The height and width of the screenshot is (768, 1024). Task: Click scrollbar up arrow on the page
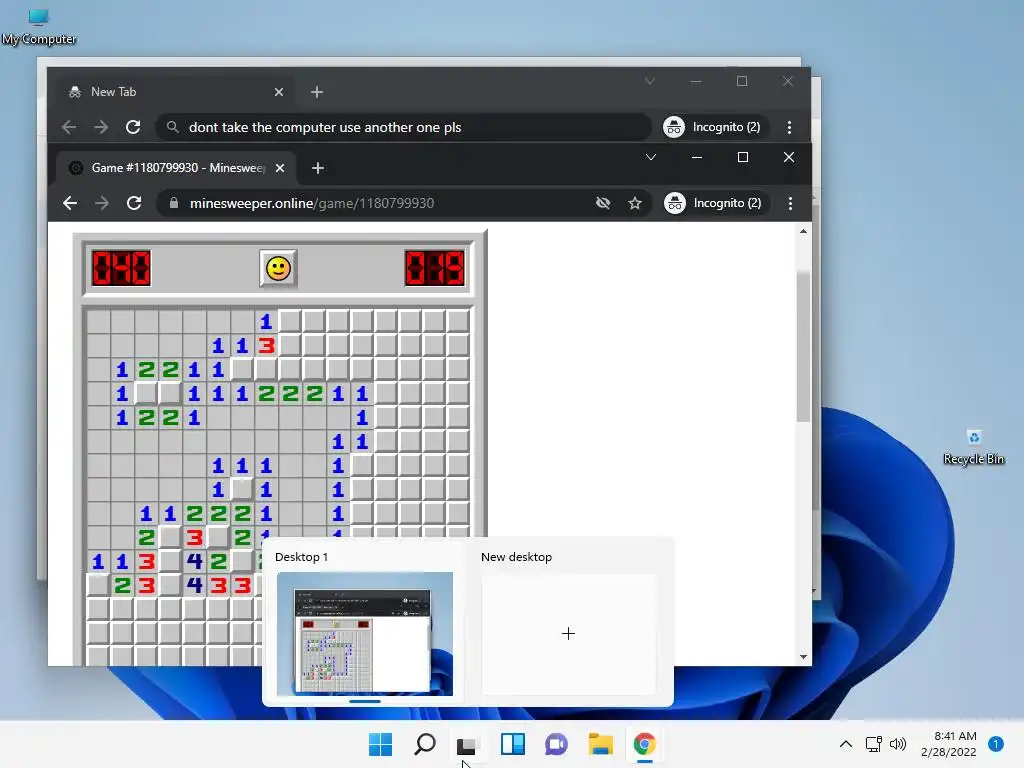[x=803, y=231]
